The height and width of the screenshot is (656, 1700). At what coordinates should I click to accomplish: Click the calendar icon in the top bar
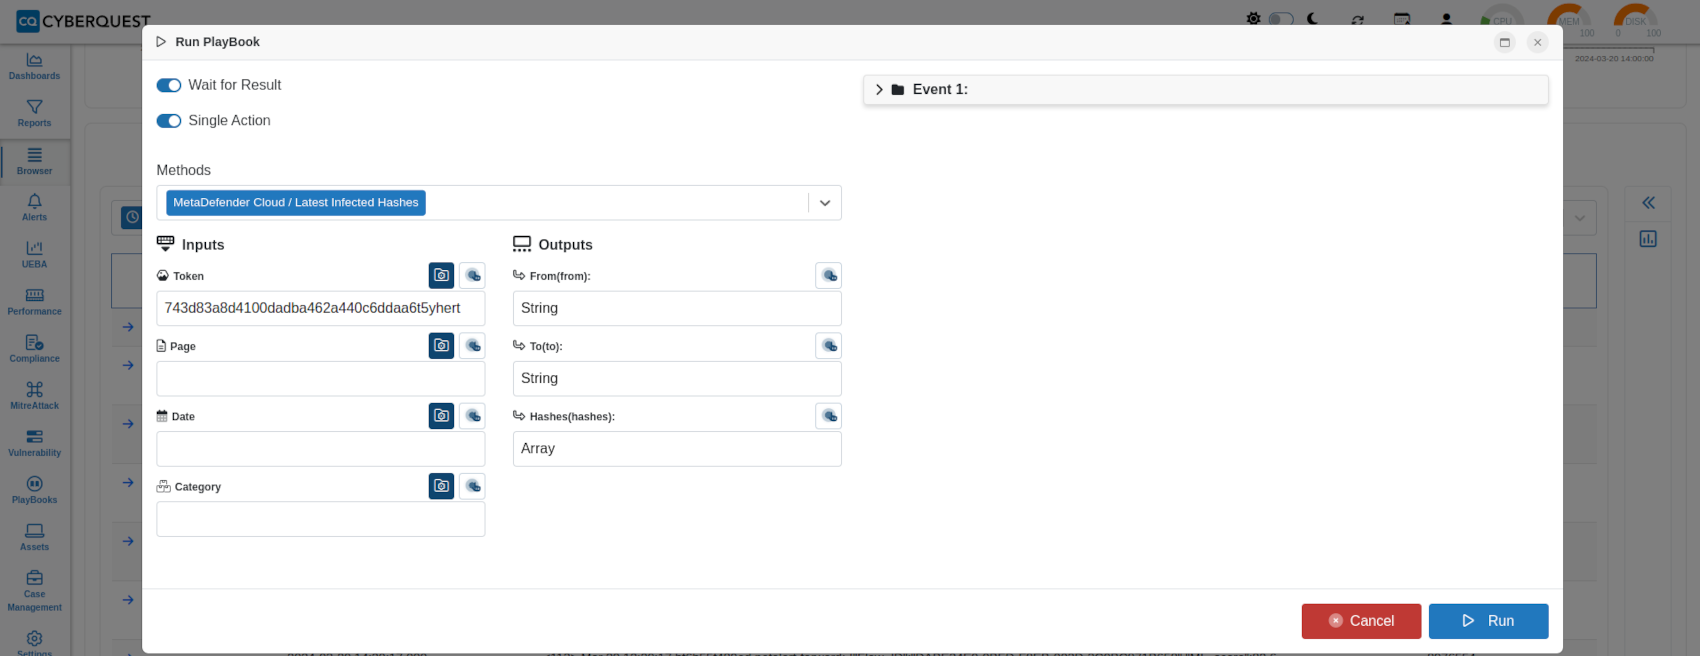(x=1402, y=19)
